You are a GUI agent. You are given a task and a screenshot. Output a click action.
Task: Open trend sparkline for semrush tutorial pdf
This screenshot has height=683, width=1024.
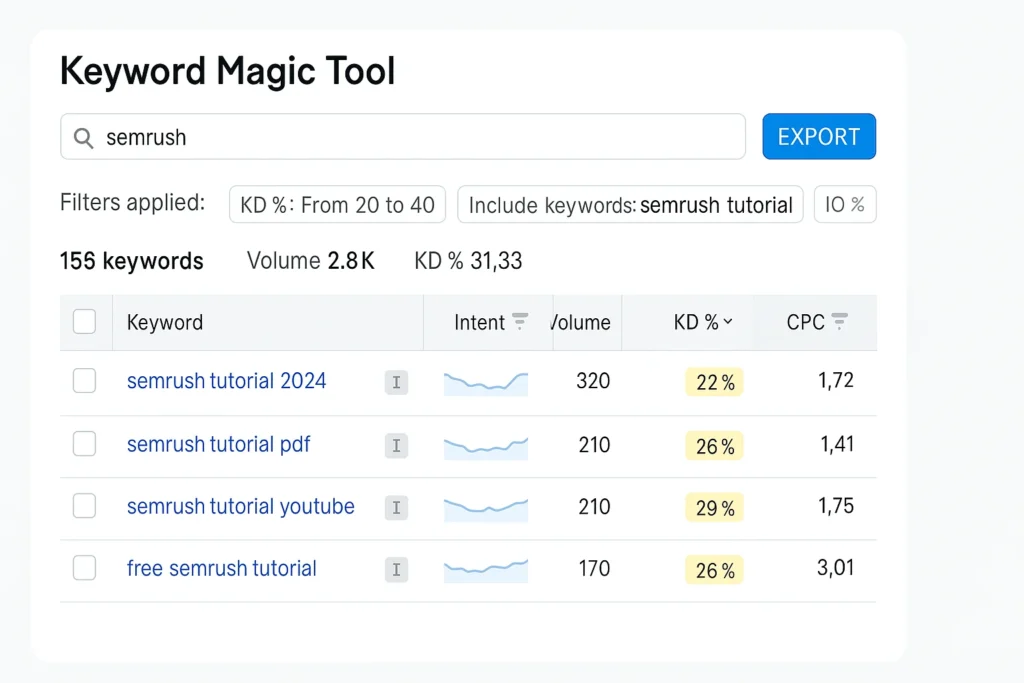(486, 447)
